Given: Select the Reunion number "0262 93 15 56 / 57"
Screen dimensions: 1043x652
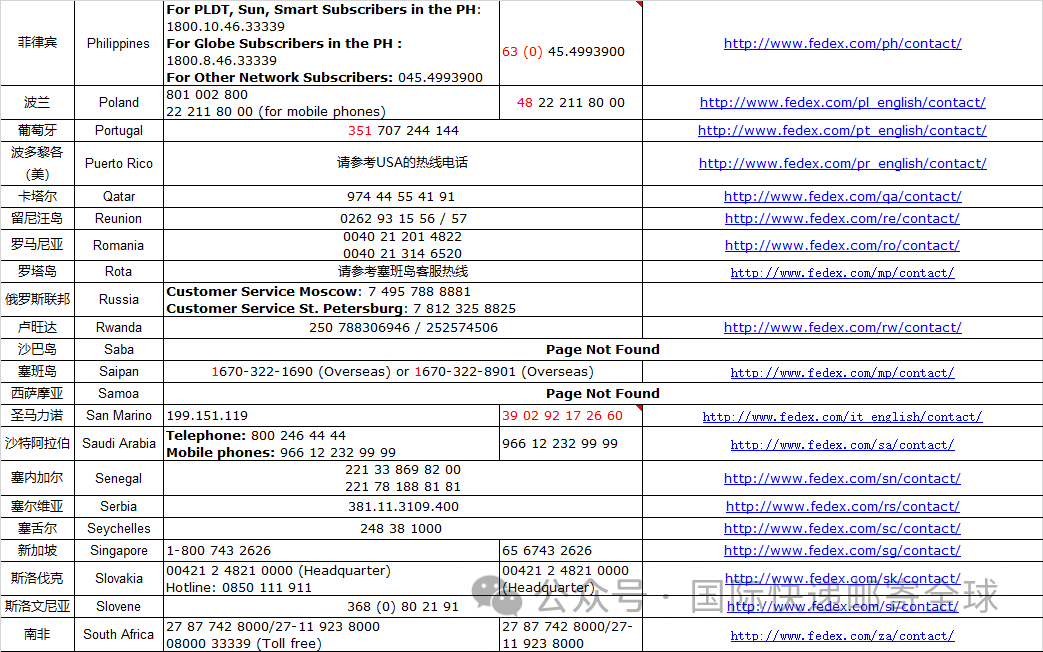Looking at the screenshot, I should [x=403, y=218].
